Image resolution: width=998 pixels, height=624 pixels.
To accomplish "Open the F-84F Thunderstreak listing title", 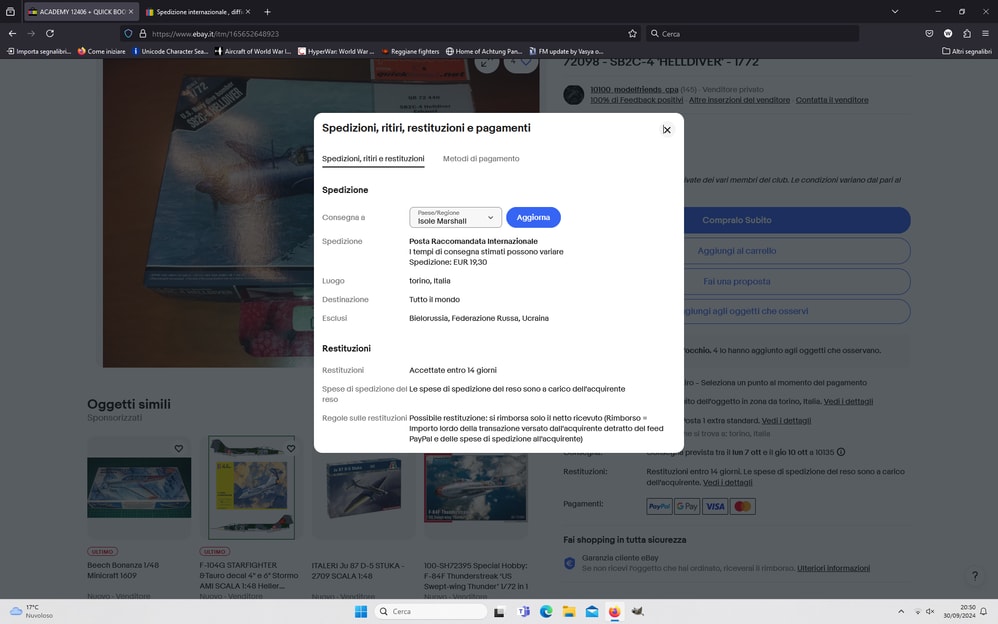I will click(475, 576).
